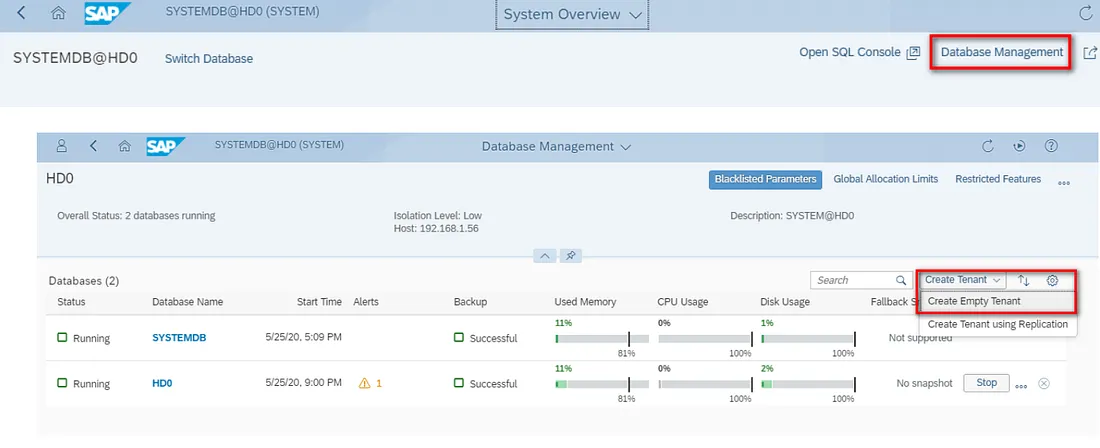Click the Blacklisted Parameters button
Viewport: 1100px width, 448px height.
(x=765, y=179)
